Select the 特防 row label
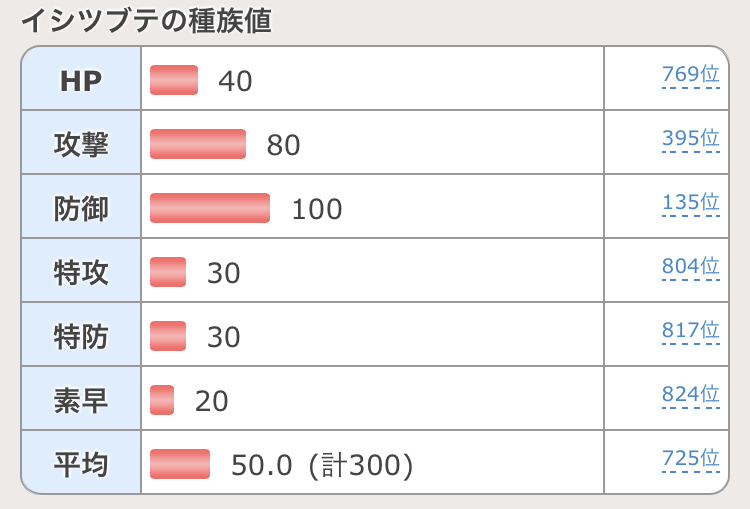 81,336
